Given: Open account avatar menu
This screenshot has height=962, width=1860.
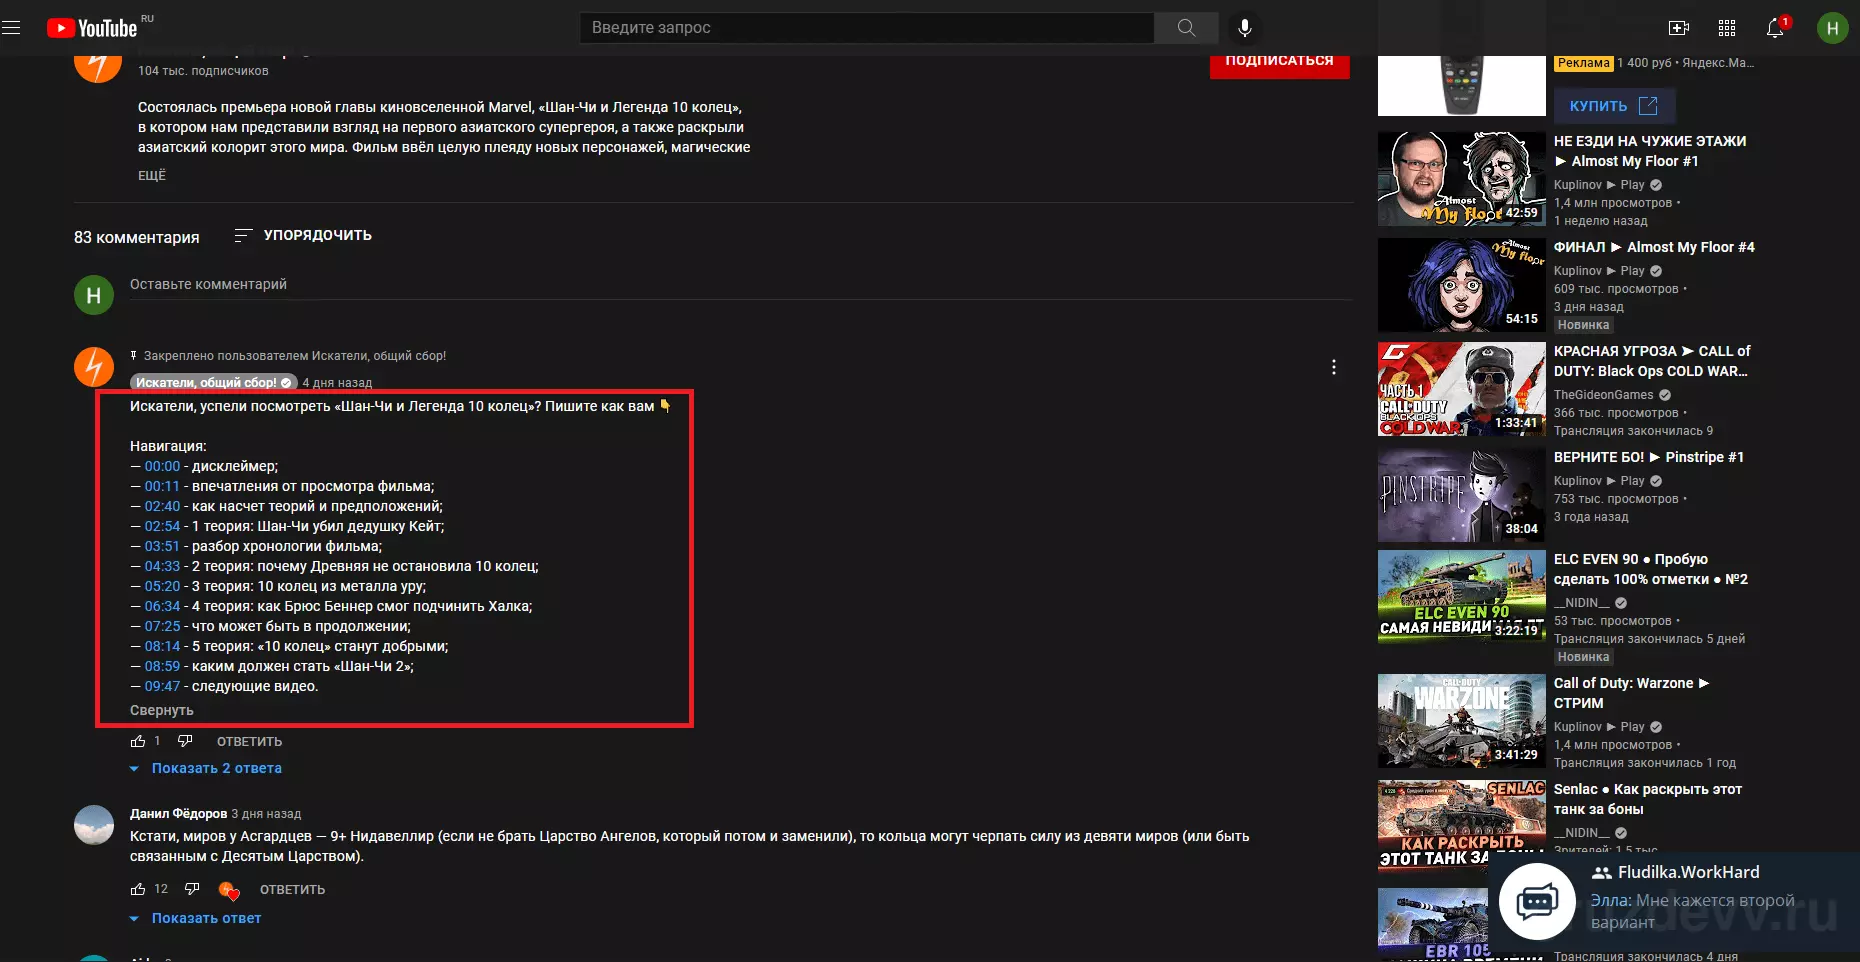Looking at the screenshot, I should [x=1832, y=28].
